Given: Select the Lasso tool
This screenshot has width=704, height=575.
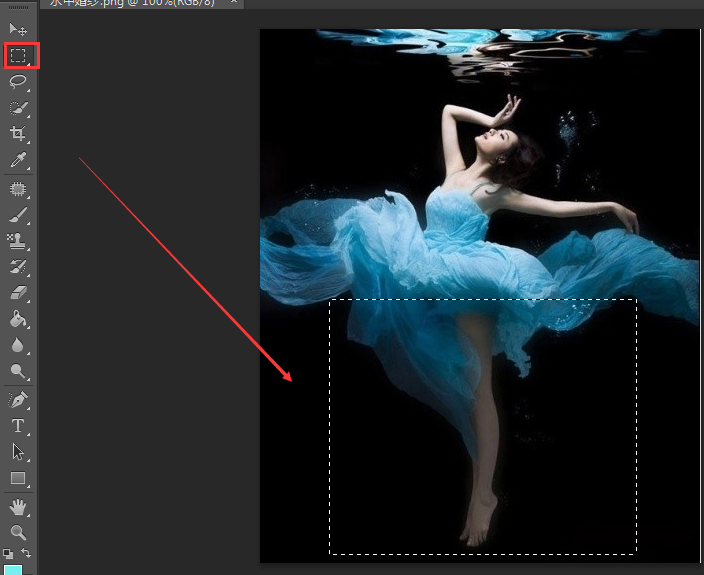Looking at the screenshot, I should pyautogui.click(x=18, y=82).
